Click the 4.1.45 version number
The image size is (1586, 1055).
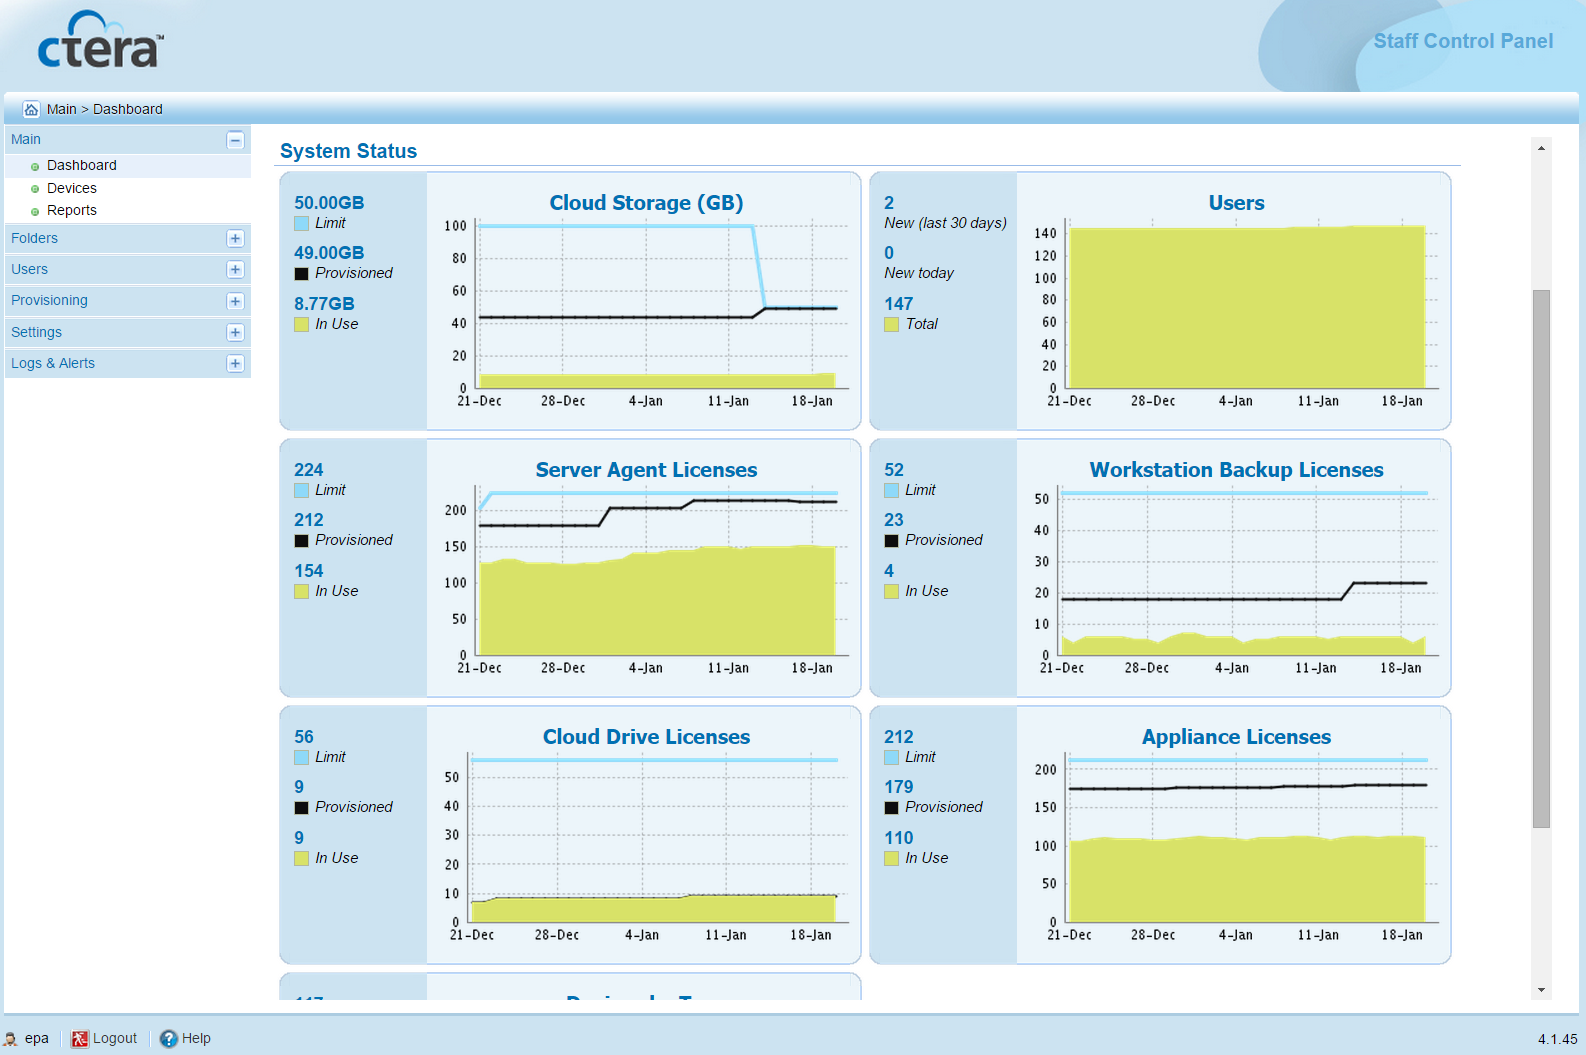pyautogui.click(x=1557, y=1040)
